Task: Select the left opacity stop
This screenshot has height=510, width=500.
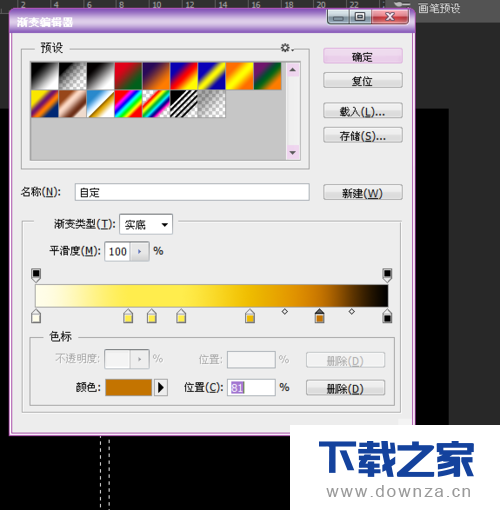Action: pos(36,275)
